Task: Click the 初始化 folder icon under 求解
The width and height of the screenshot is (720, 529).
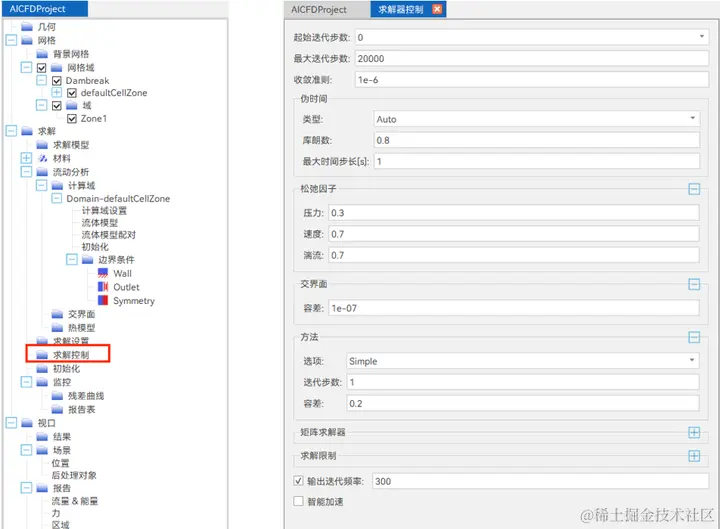Action: [x=42, y=368]
